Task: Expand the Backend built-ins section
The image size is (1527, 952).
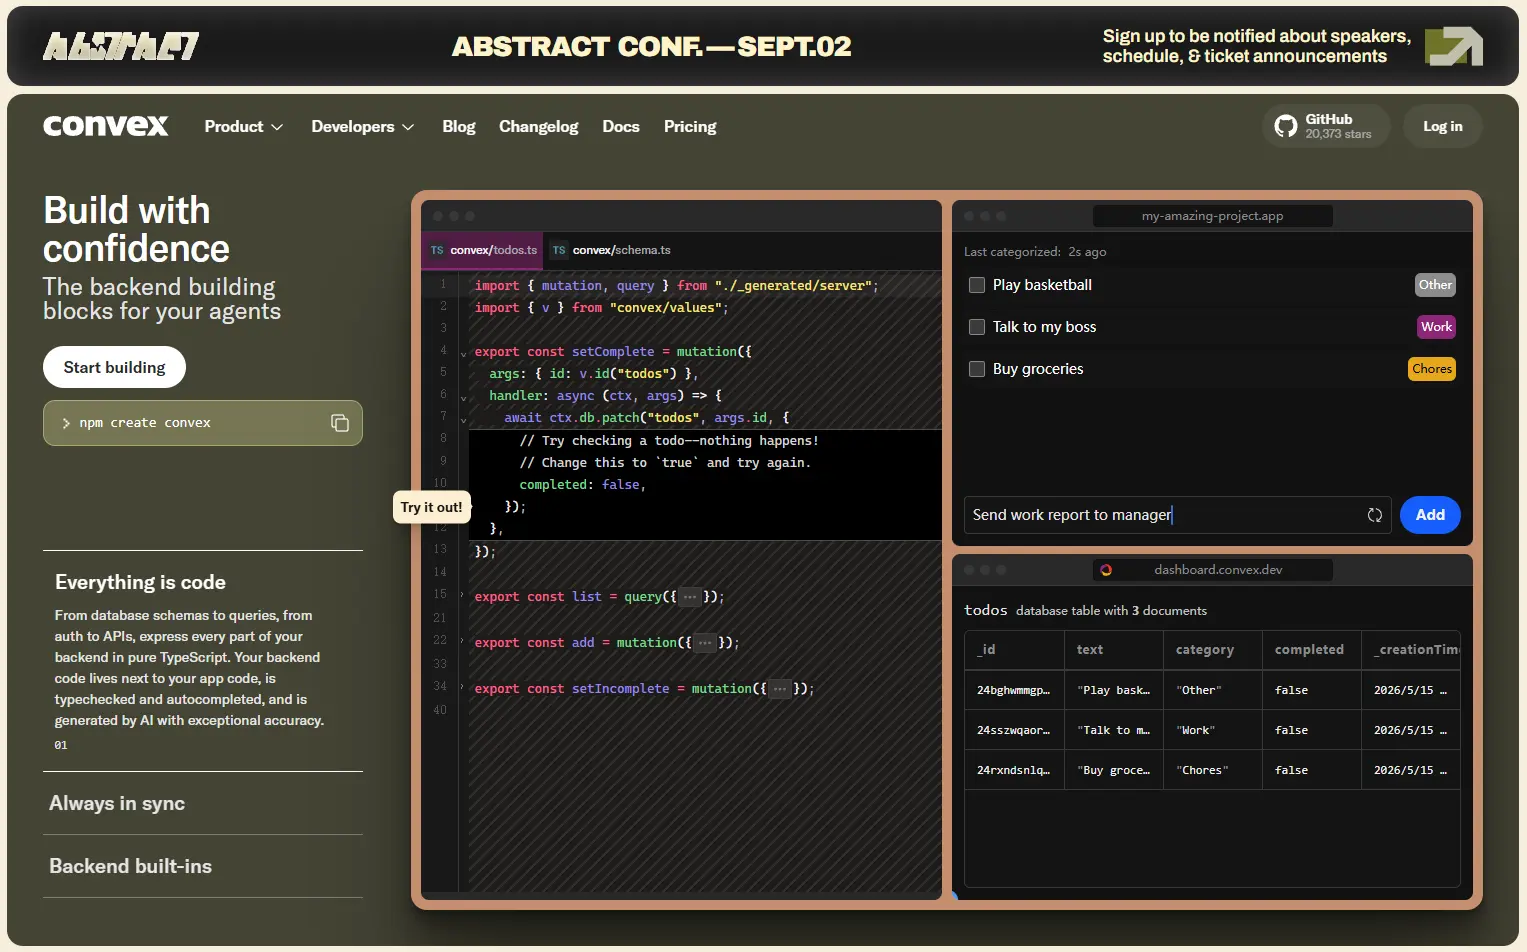Action: tap(203, 866)
